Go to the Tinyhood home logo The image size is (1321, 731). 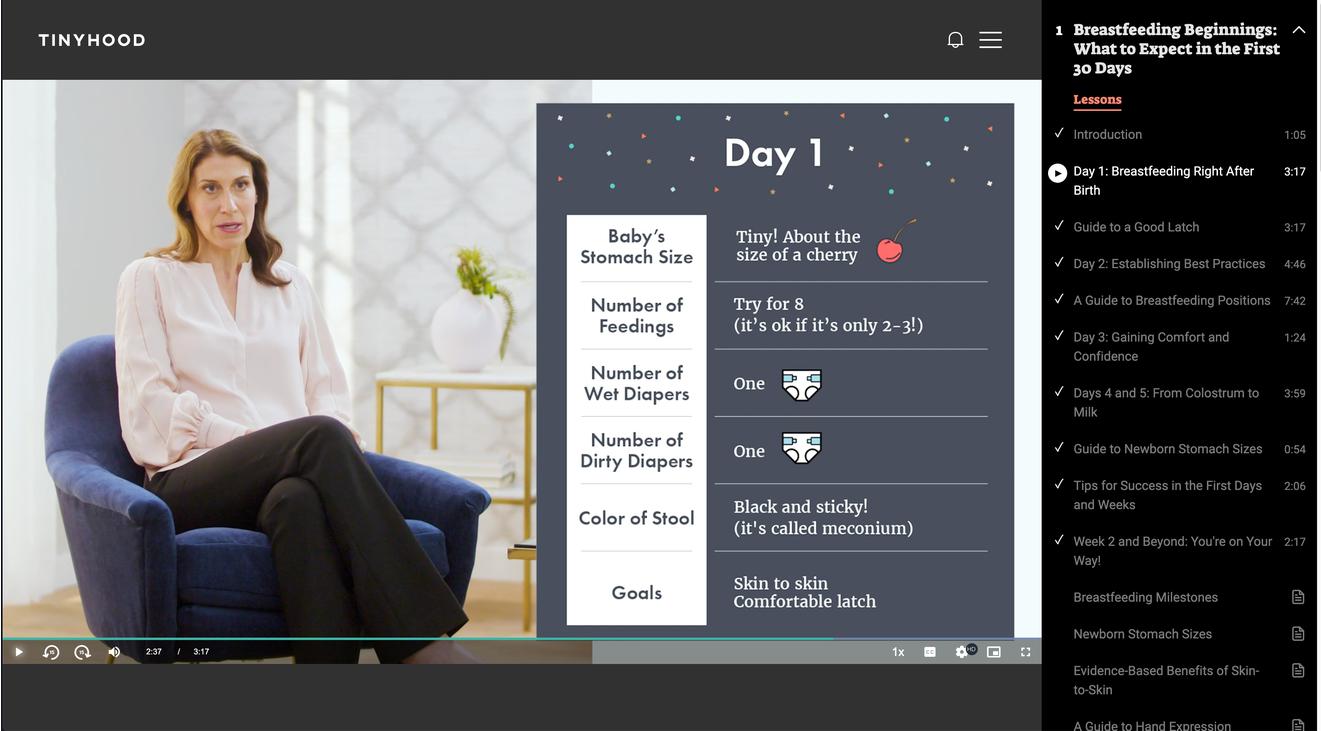92,40
